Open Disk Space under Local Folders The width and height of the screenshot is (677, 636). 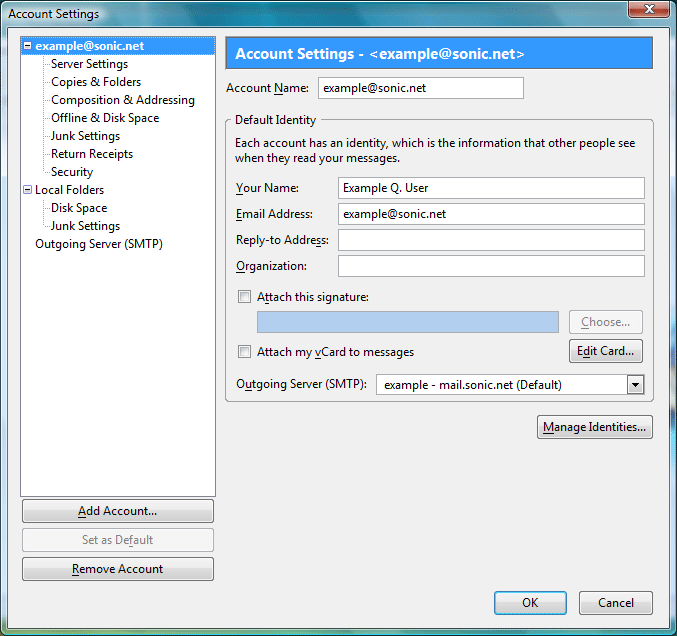coord(79,208)
